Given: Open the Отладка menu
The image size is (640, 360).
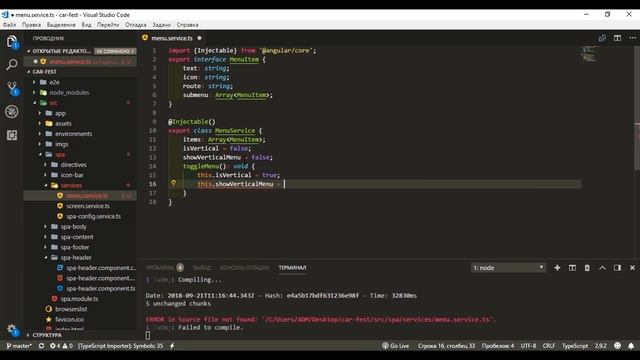Looking at the screenshot, I should click(x=136, y=24).
